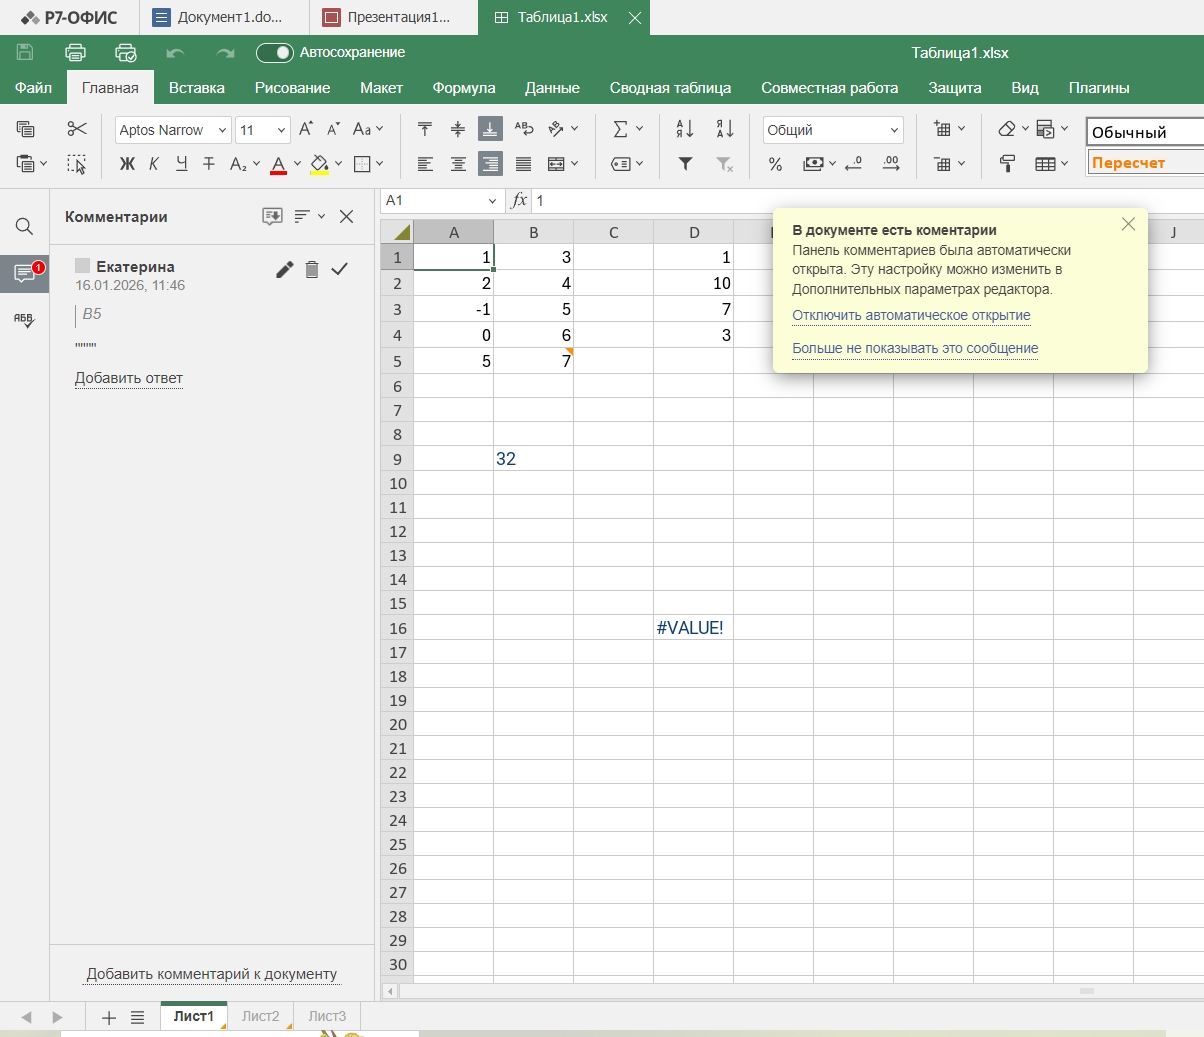Open the search panel in left sidebar
This screenshot has height=1037, width=1204.
[24, 227]
